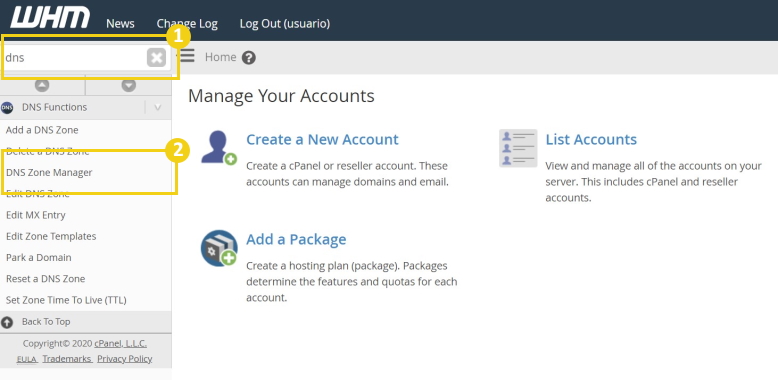Go to Home breadcrumb
Viewport: 778px width, 380px height.
[220, 57]
